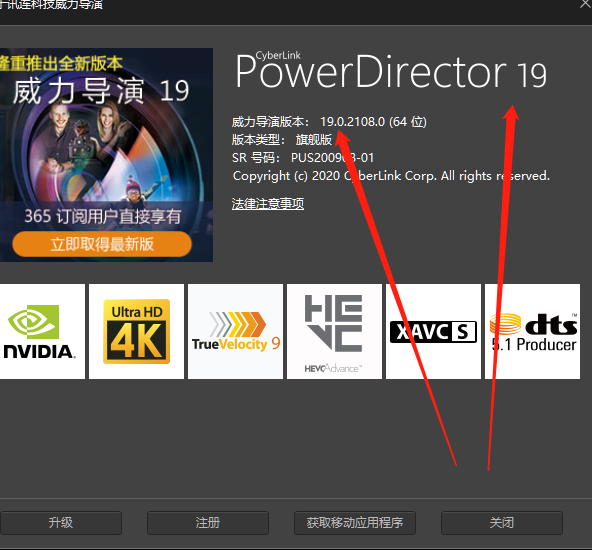Click the 获取移动应用程序 button

coord(355,523)
